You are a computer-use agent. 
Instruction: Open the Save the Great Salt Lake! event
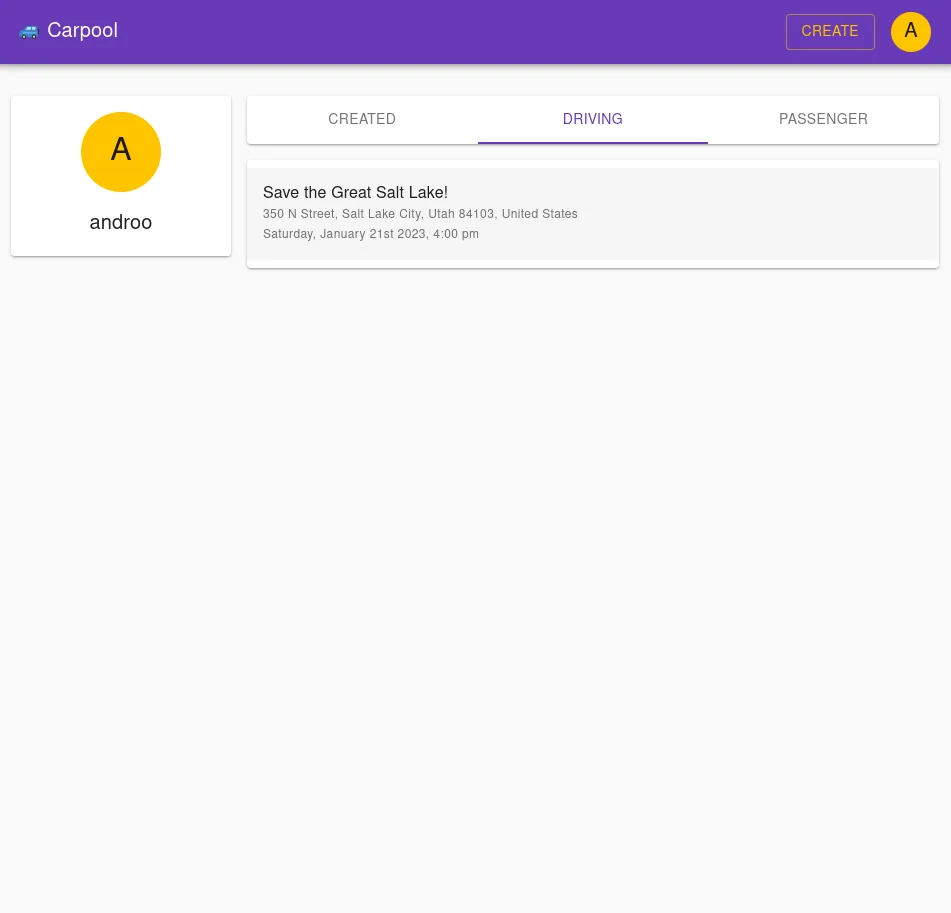point(593,214)
